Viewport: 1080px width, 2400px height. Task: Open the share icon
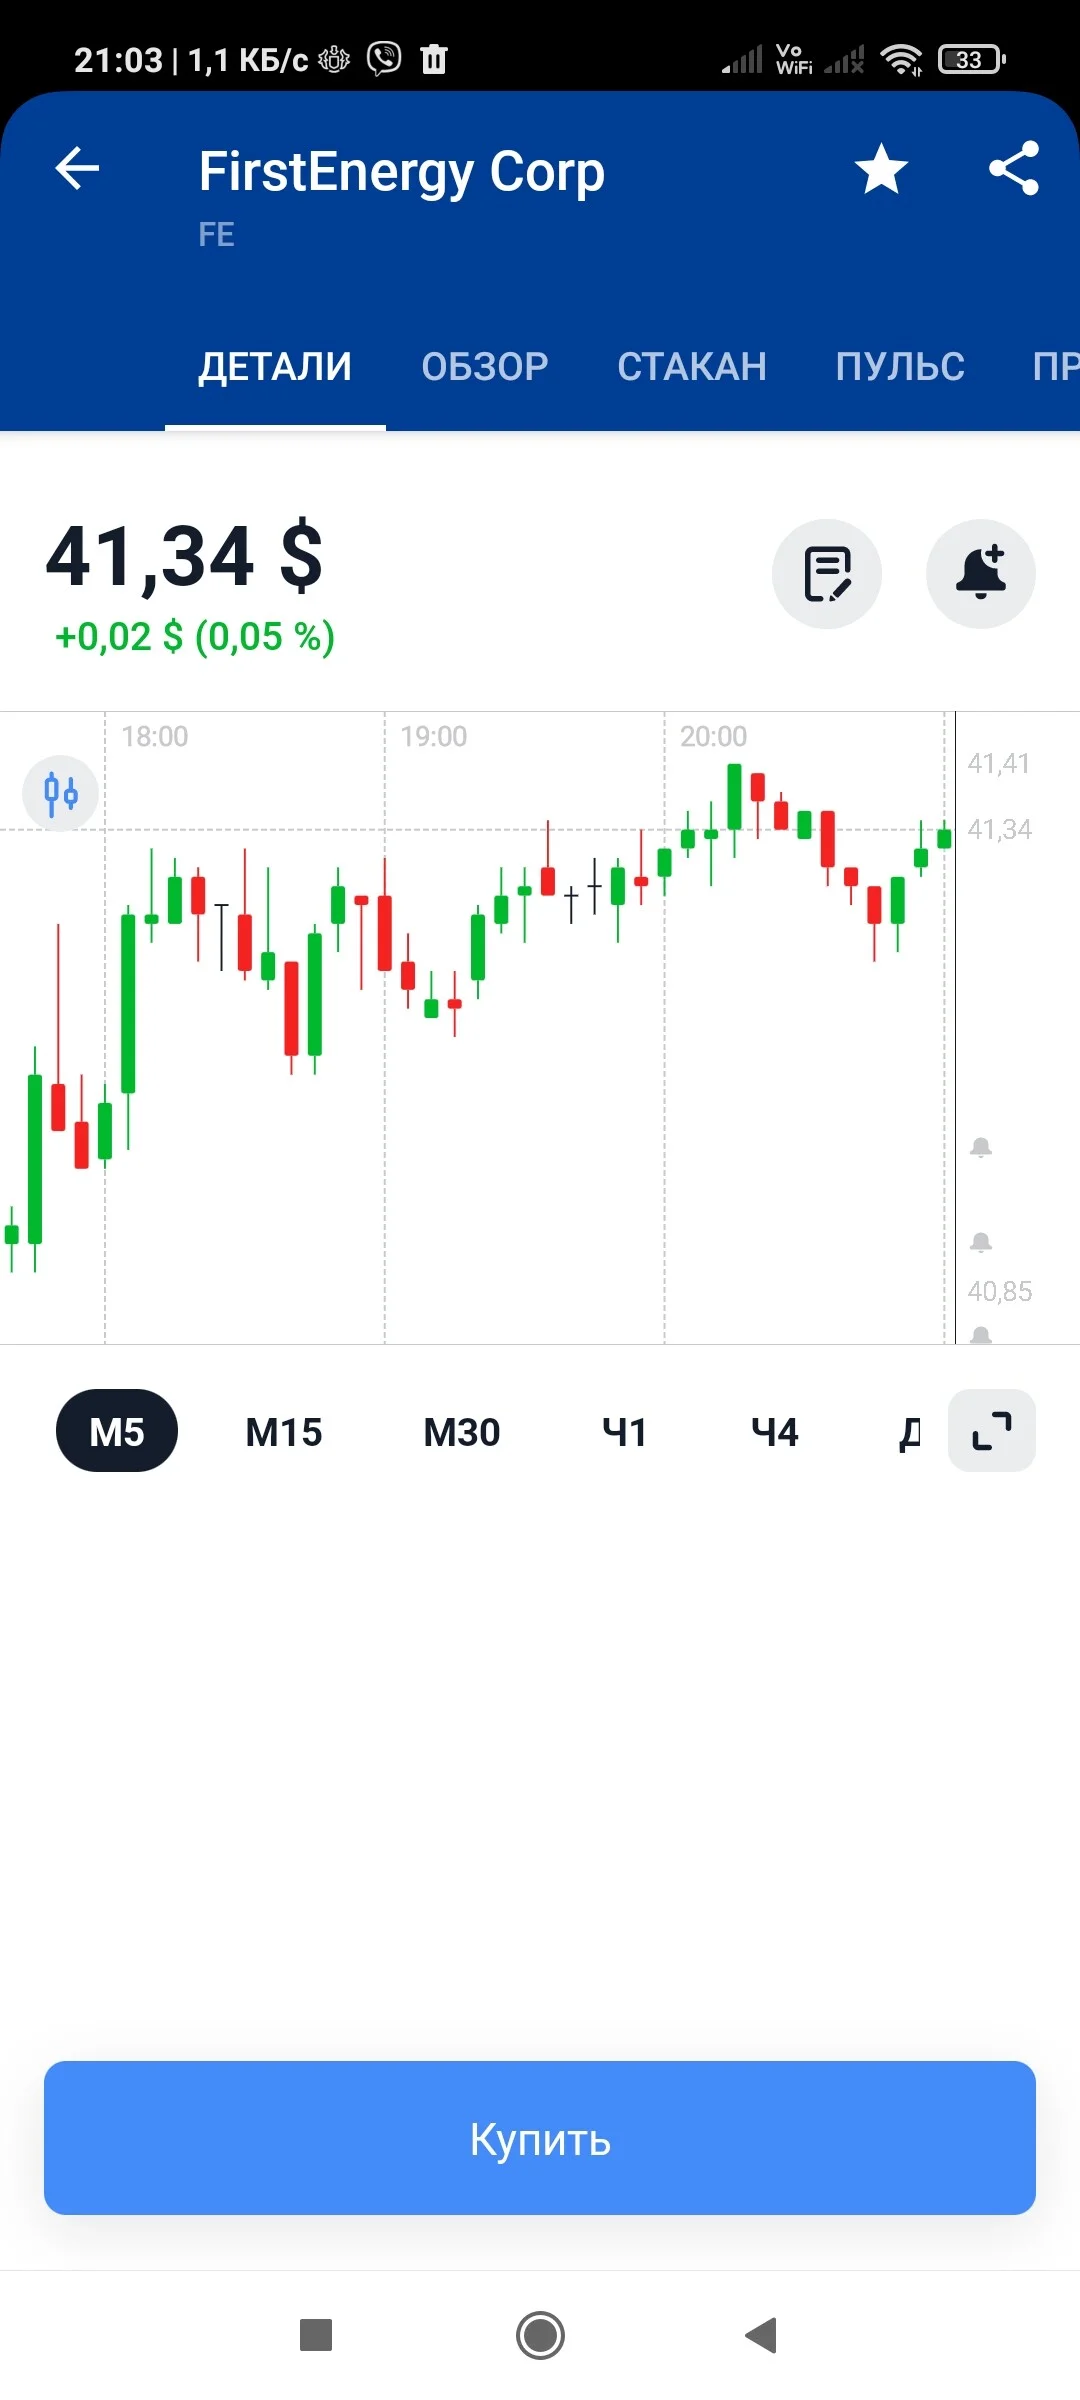[x=1014, y=168]
